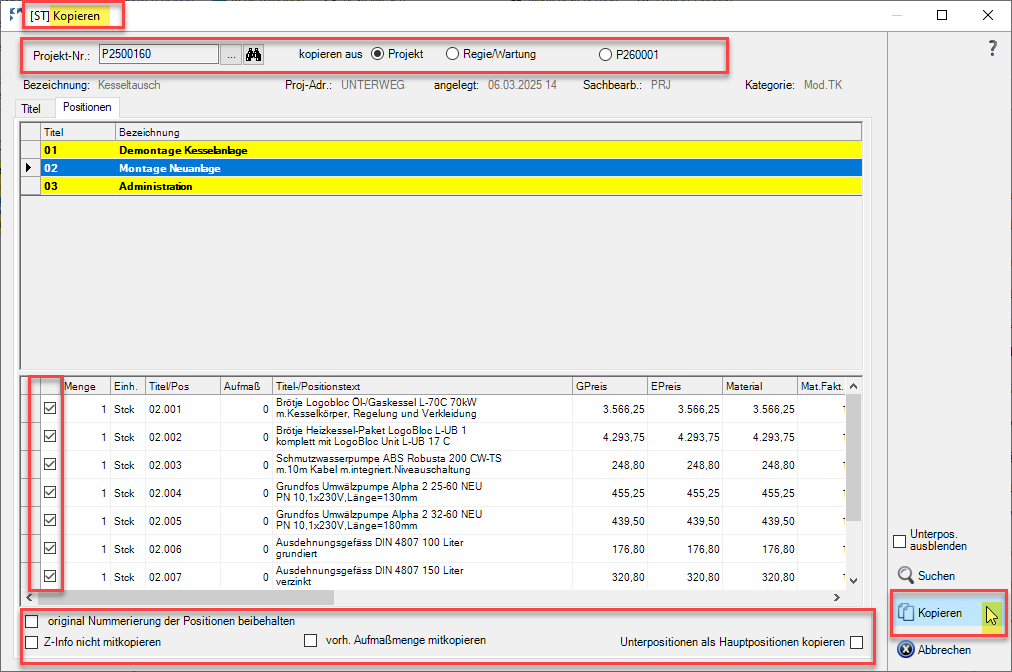Image resolution: width=1012 pixels, height=672 pixels.
Task: Click the horizontal scrollbar right arrow
Action: point(838,597)
